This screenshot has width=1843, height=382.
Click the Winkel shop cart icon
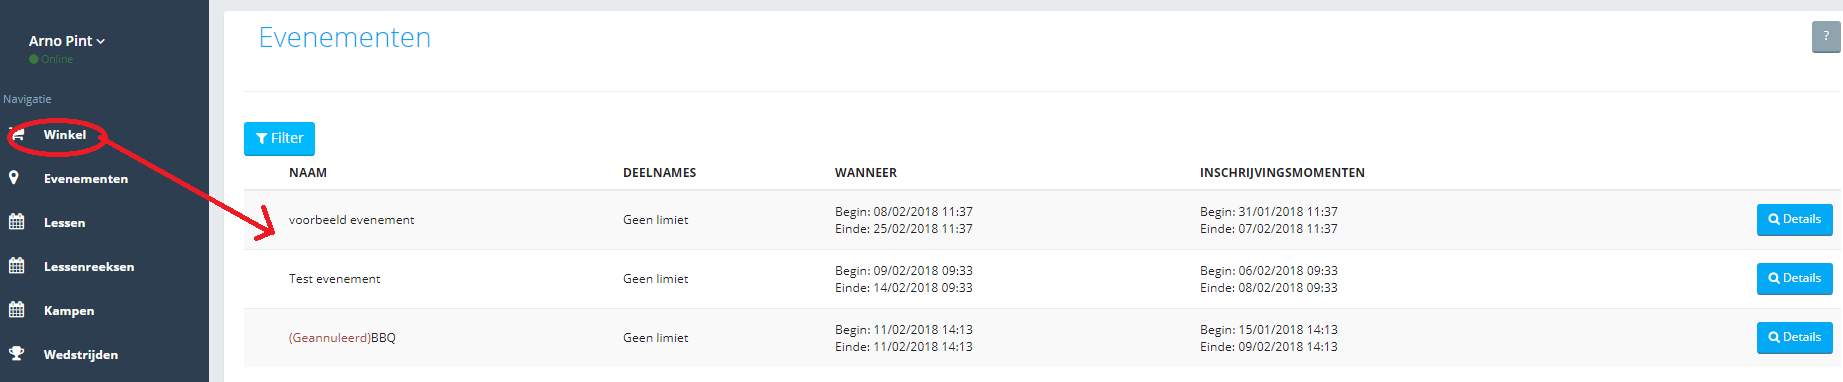(x=17, y=135)
